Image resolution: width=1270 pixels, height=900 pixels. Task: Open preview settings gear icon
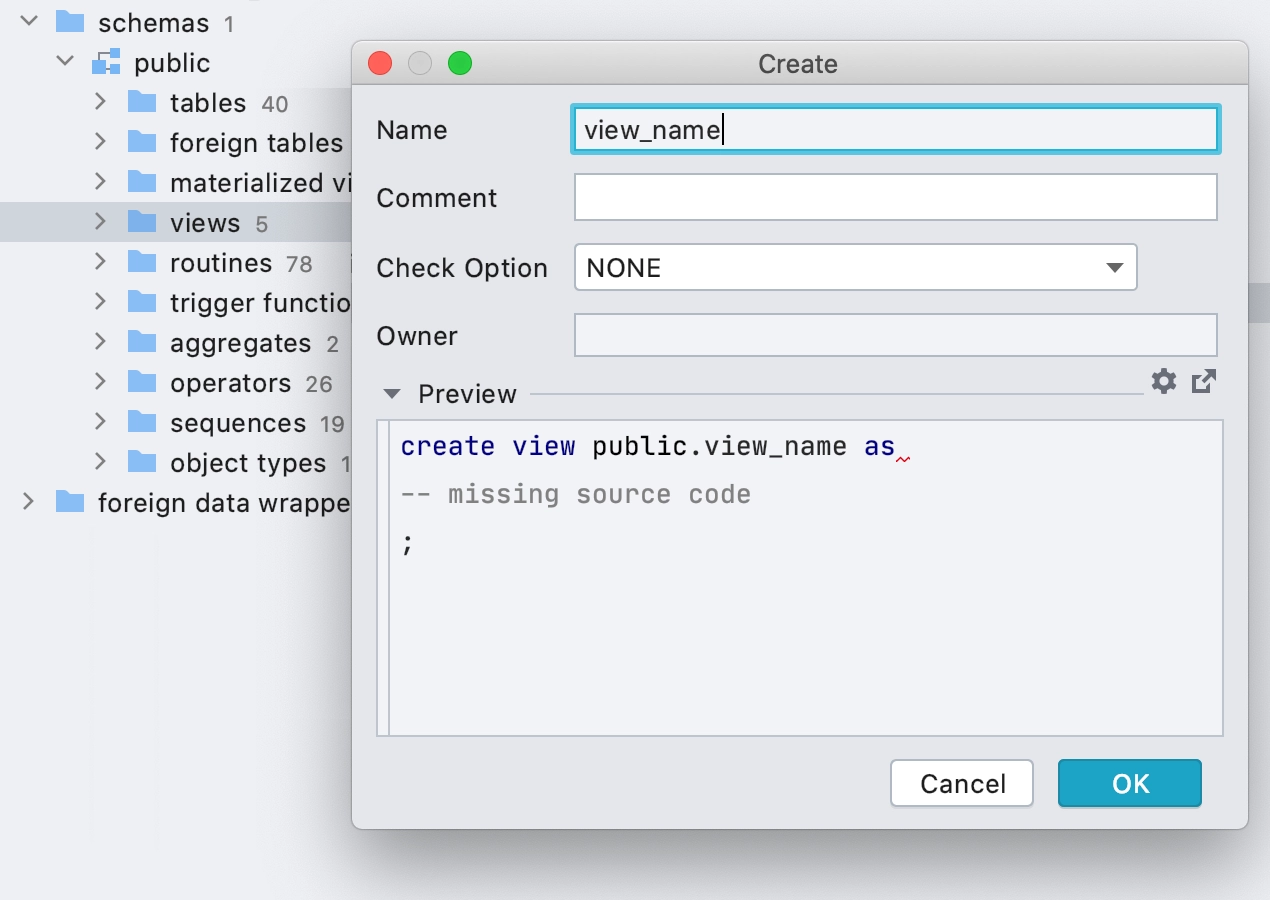1164,381
